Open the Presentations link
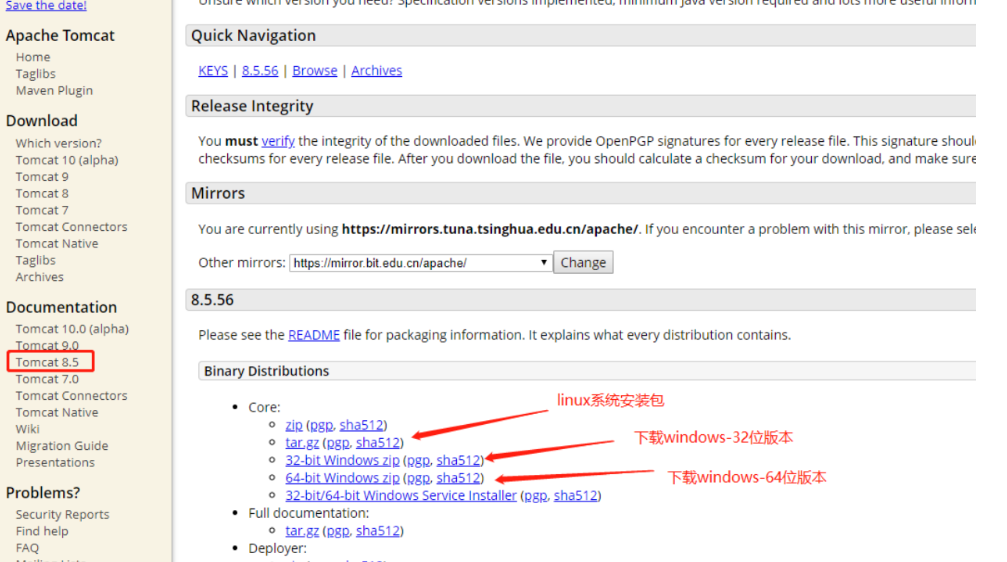This screenshot has width=1007, height=562. tap(55, 462)
